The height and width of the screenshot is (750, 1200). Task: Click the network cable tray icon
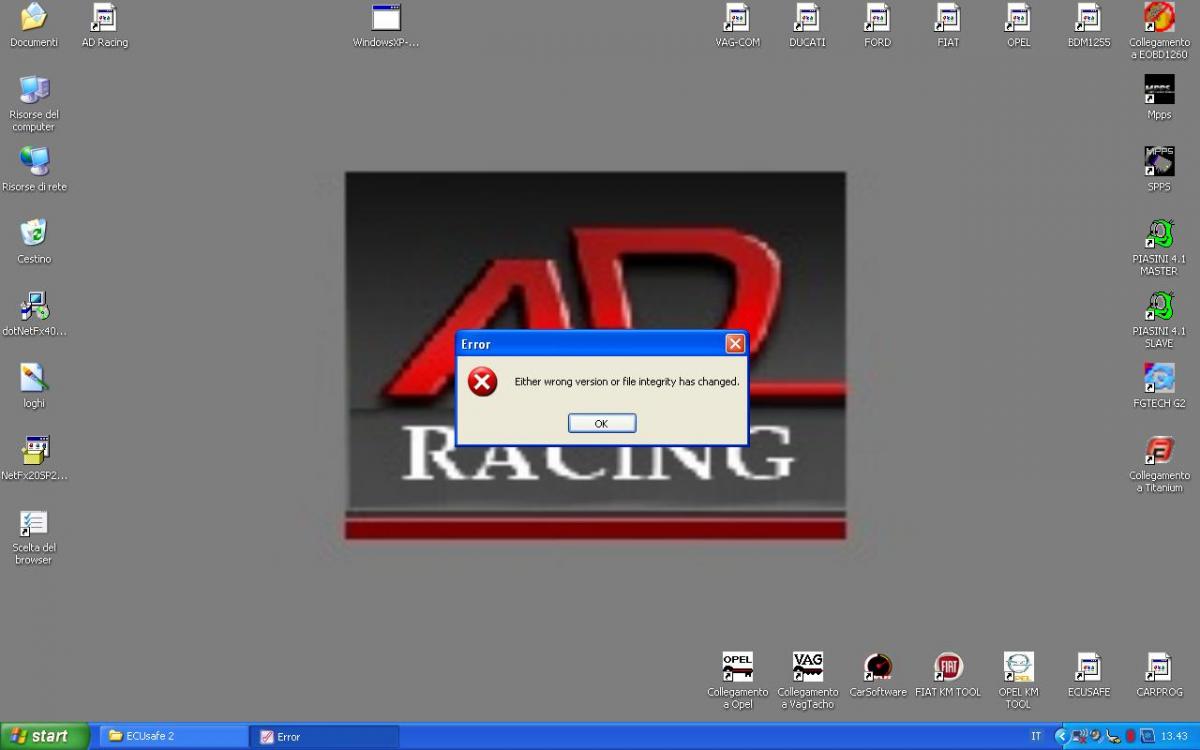click(x=1113, y=736)
